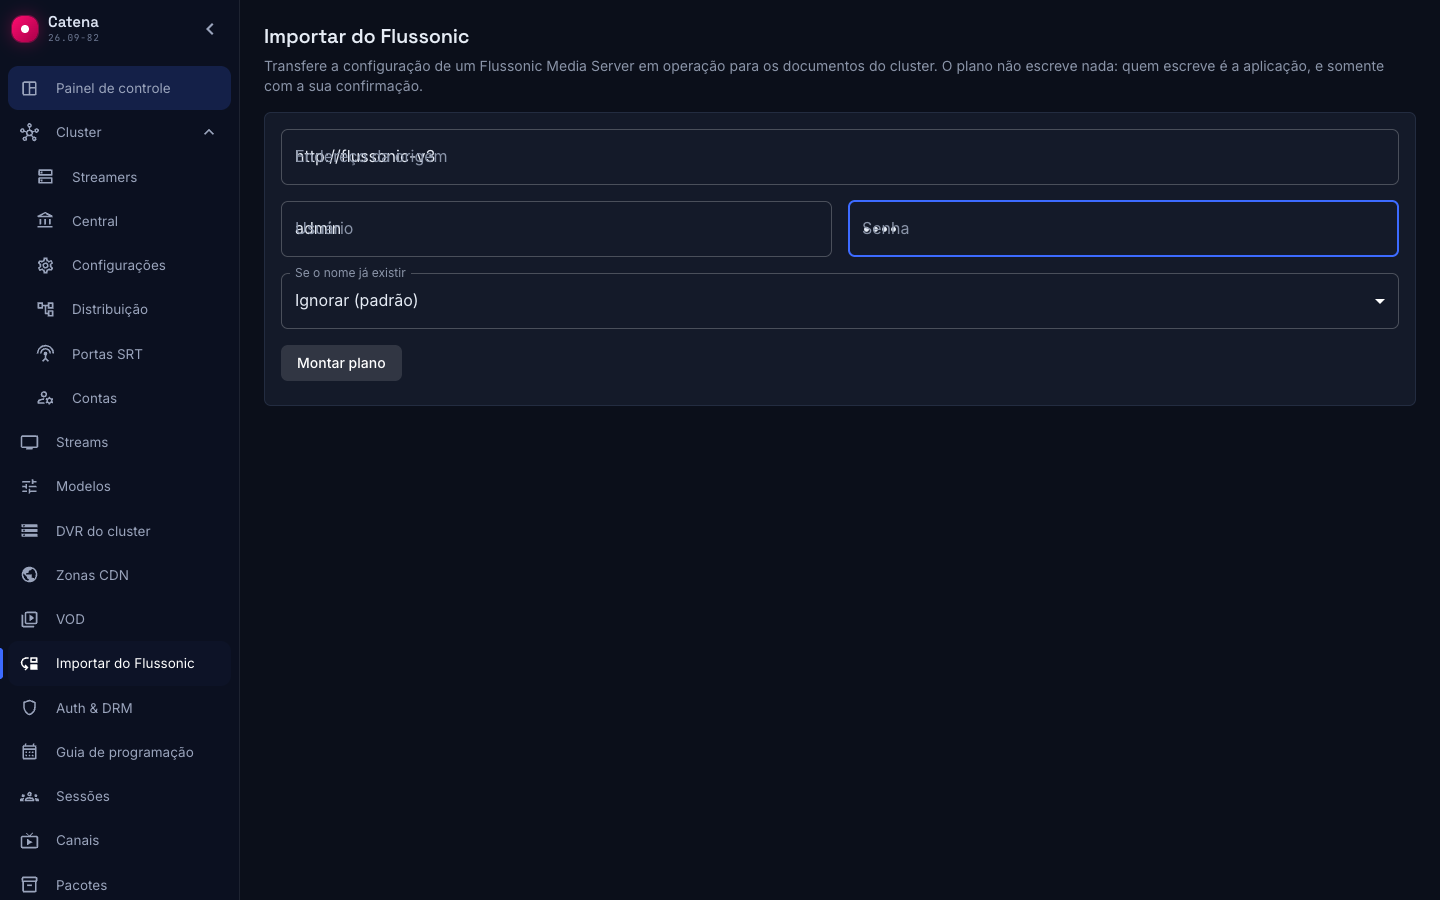Click the Catena logo icon
Screen dimensions: 1440x900
coord(25,29)
